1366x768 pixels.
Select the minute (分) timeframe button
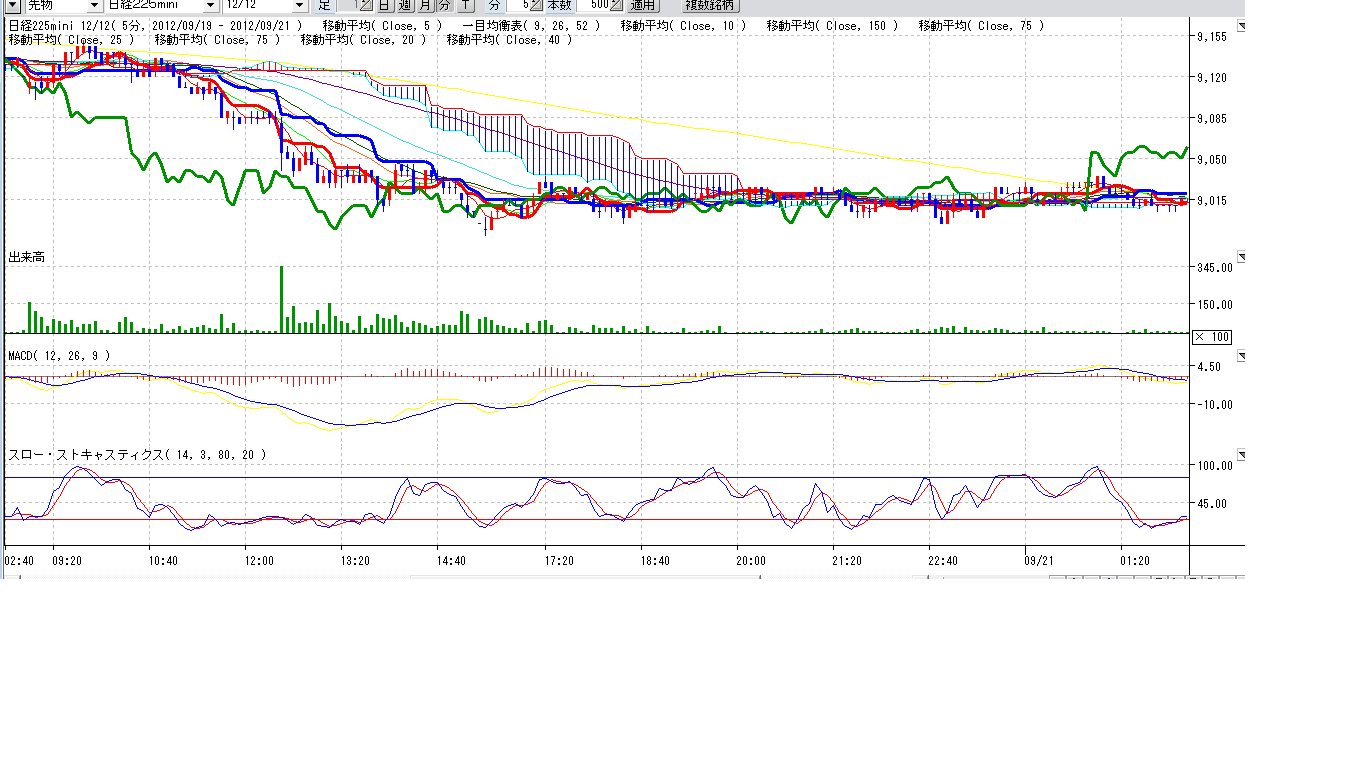444,5
